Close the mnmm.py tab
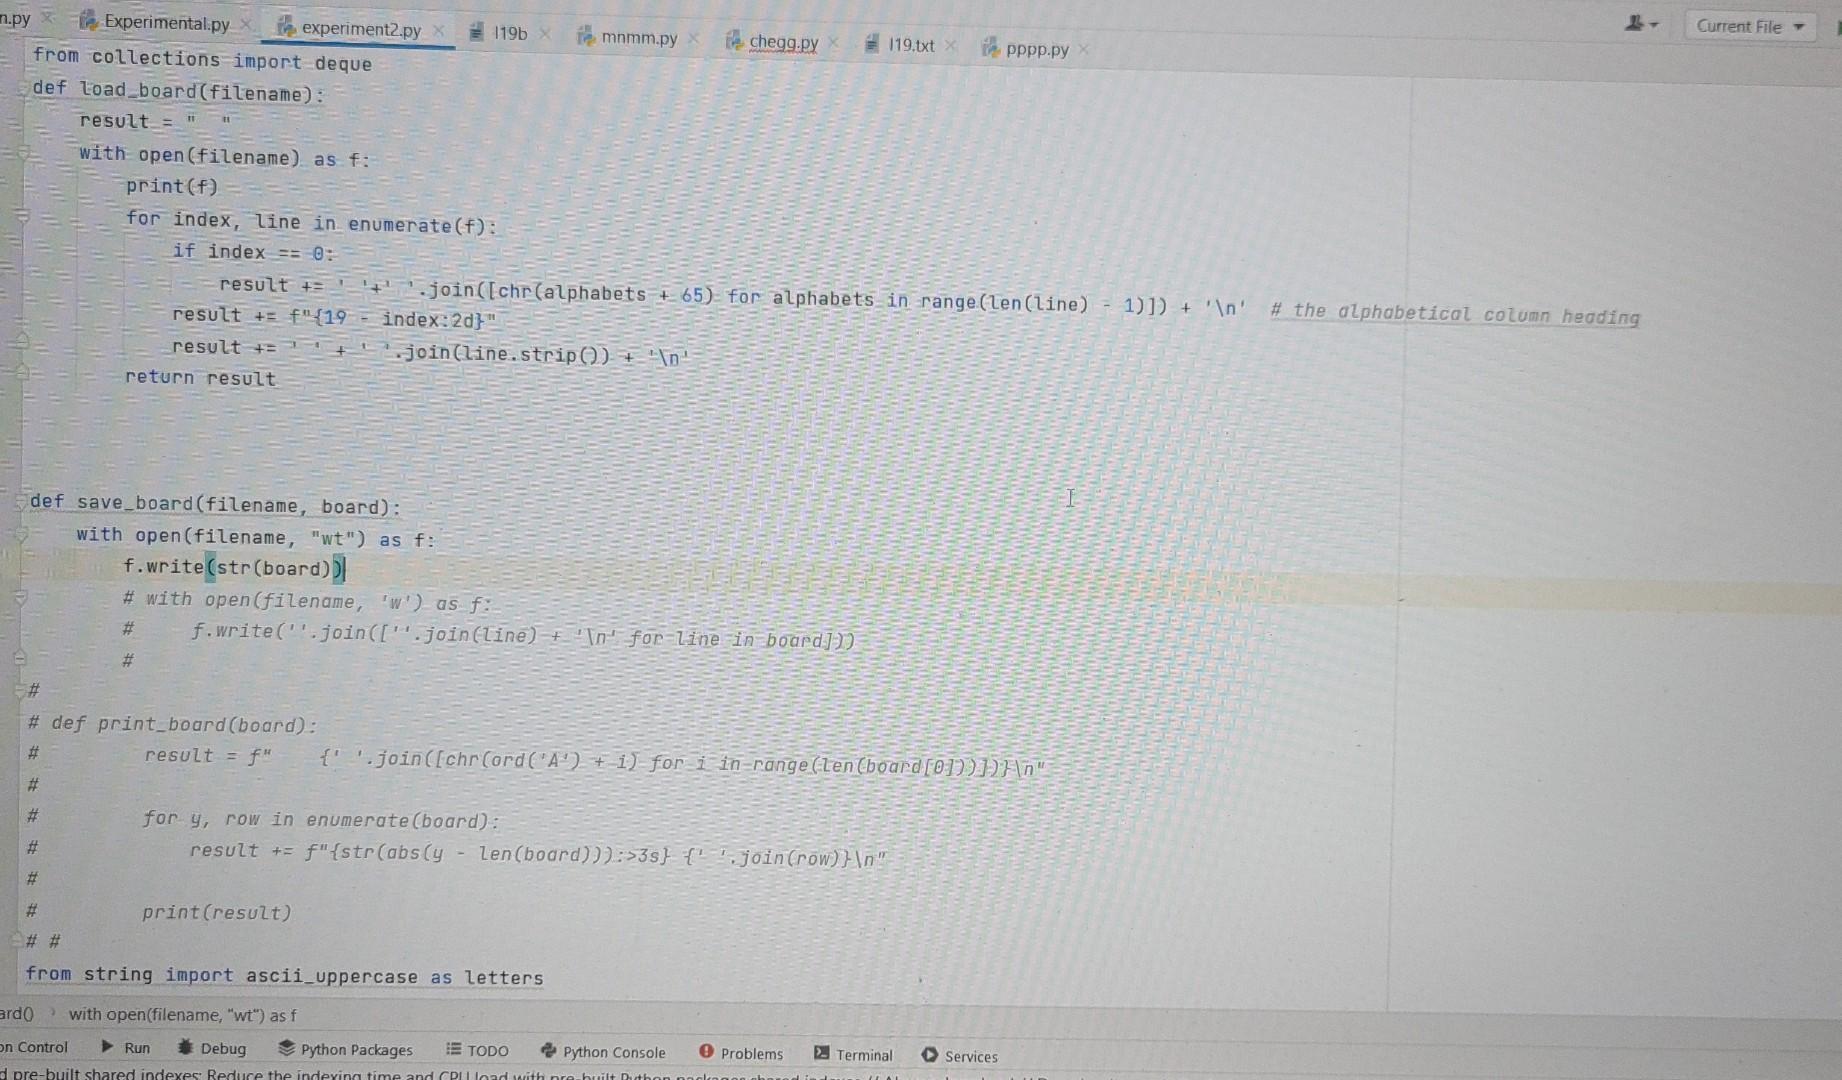This screenshot has height=1080, width=1842. 694,38
